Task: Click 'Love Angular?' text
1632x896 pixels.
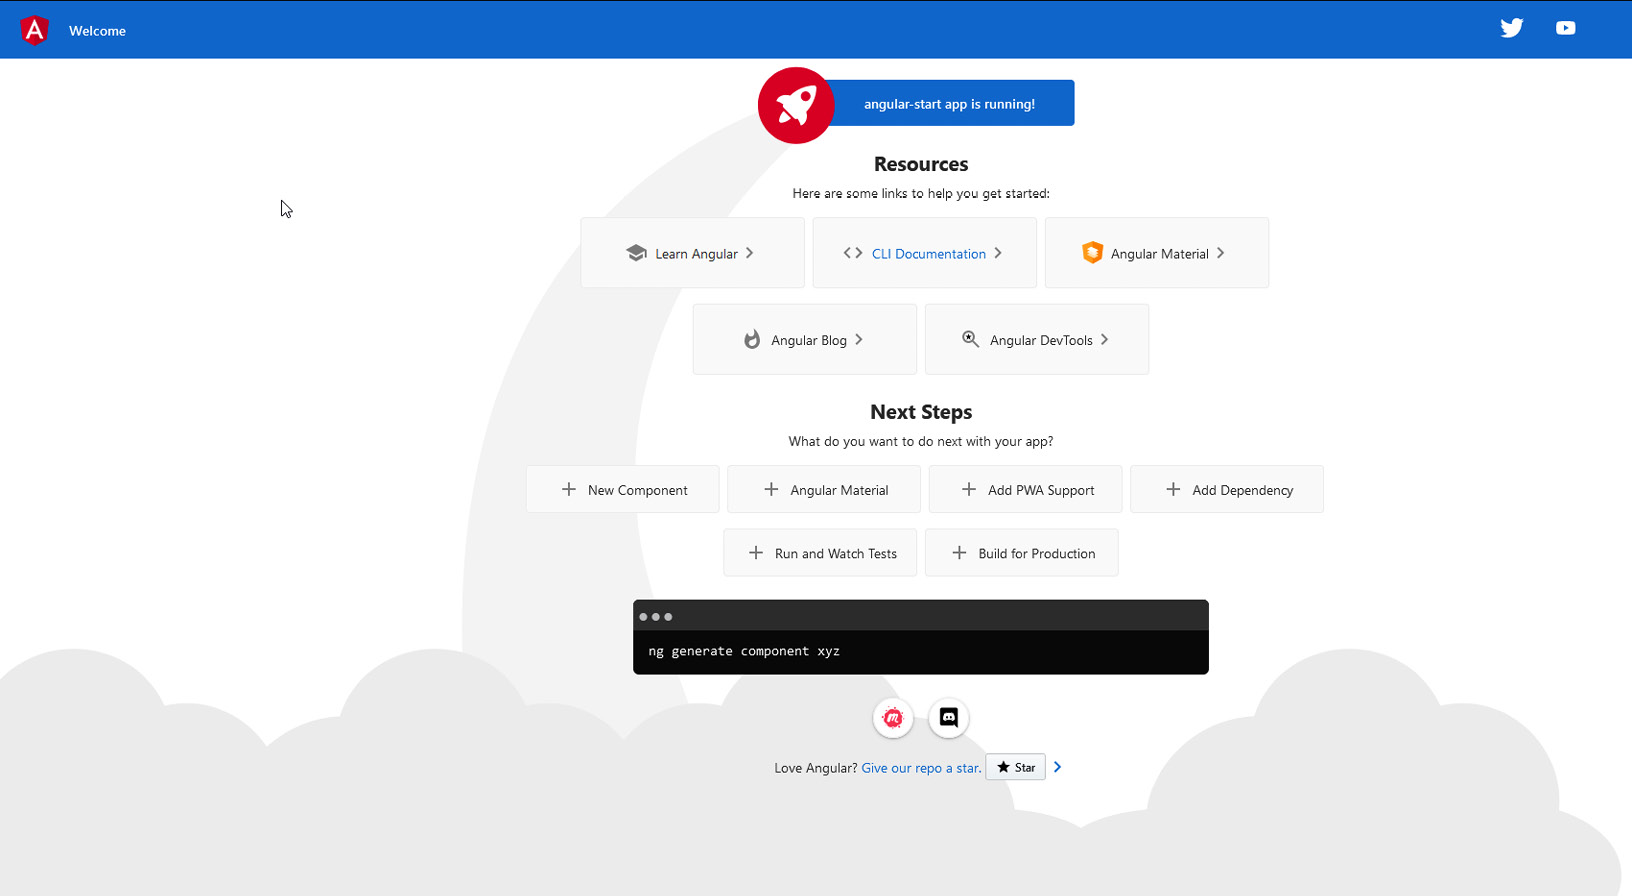Action: point(815,768)
